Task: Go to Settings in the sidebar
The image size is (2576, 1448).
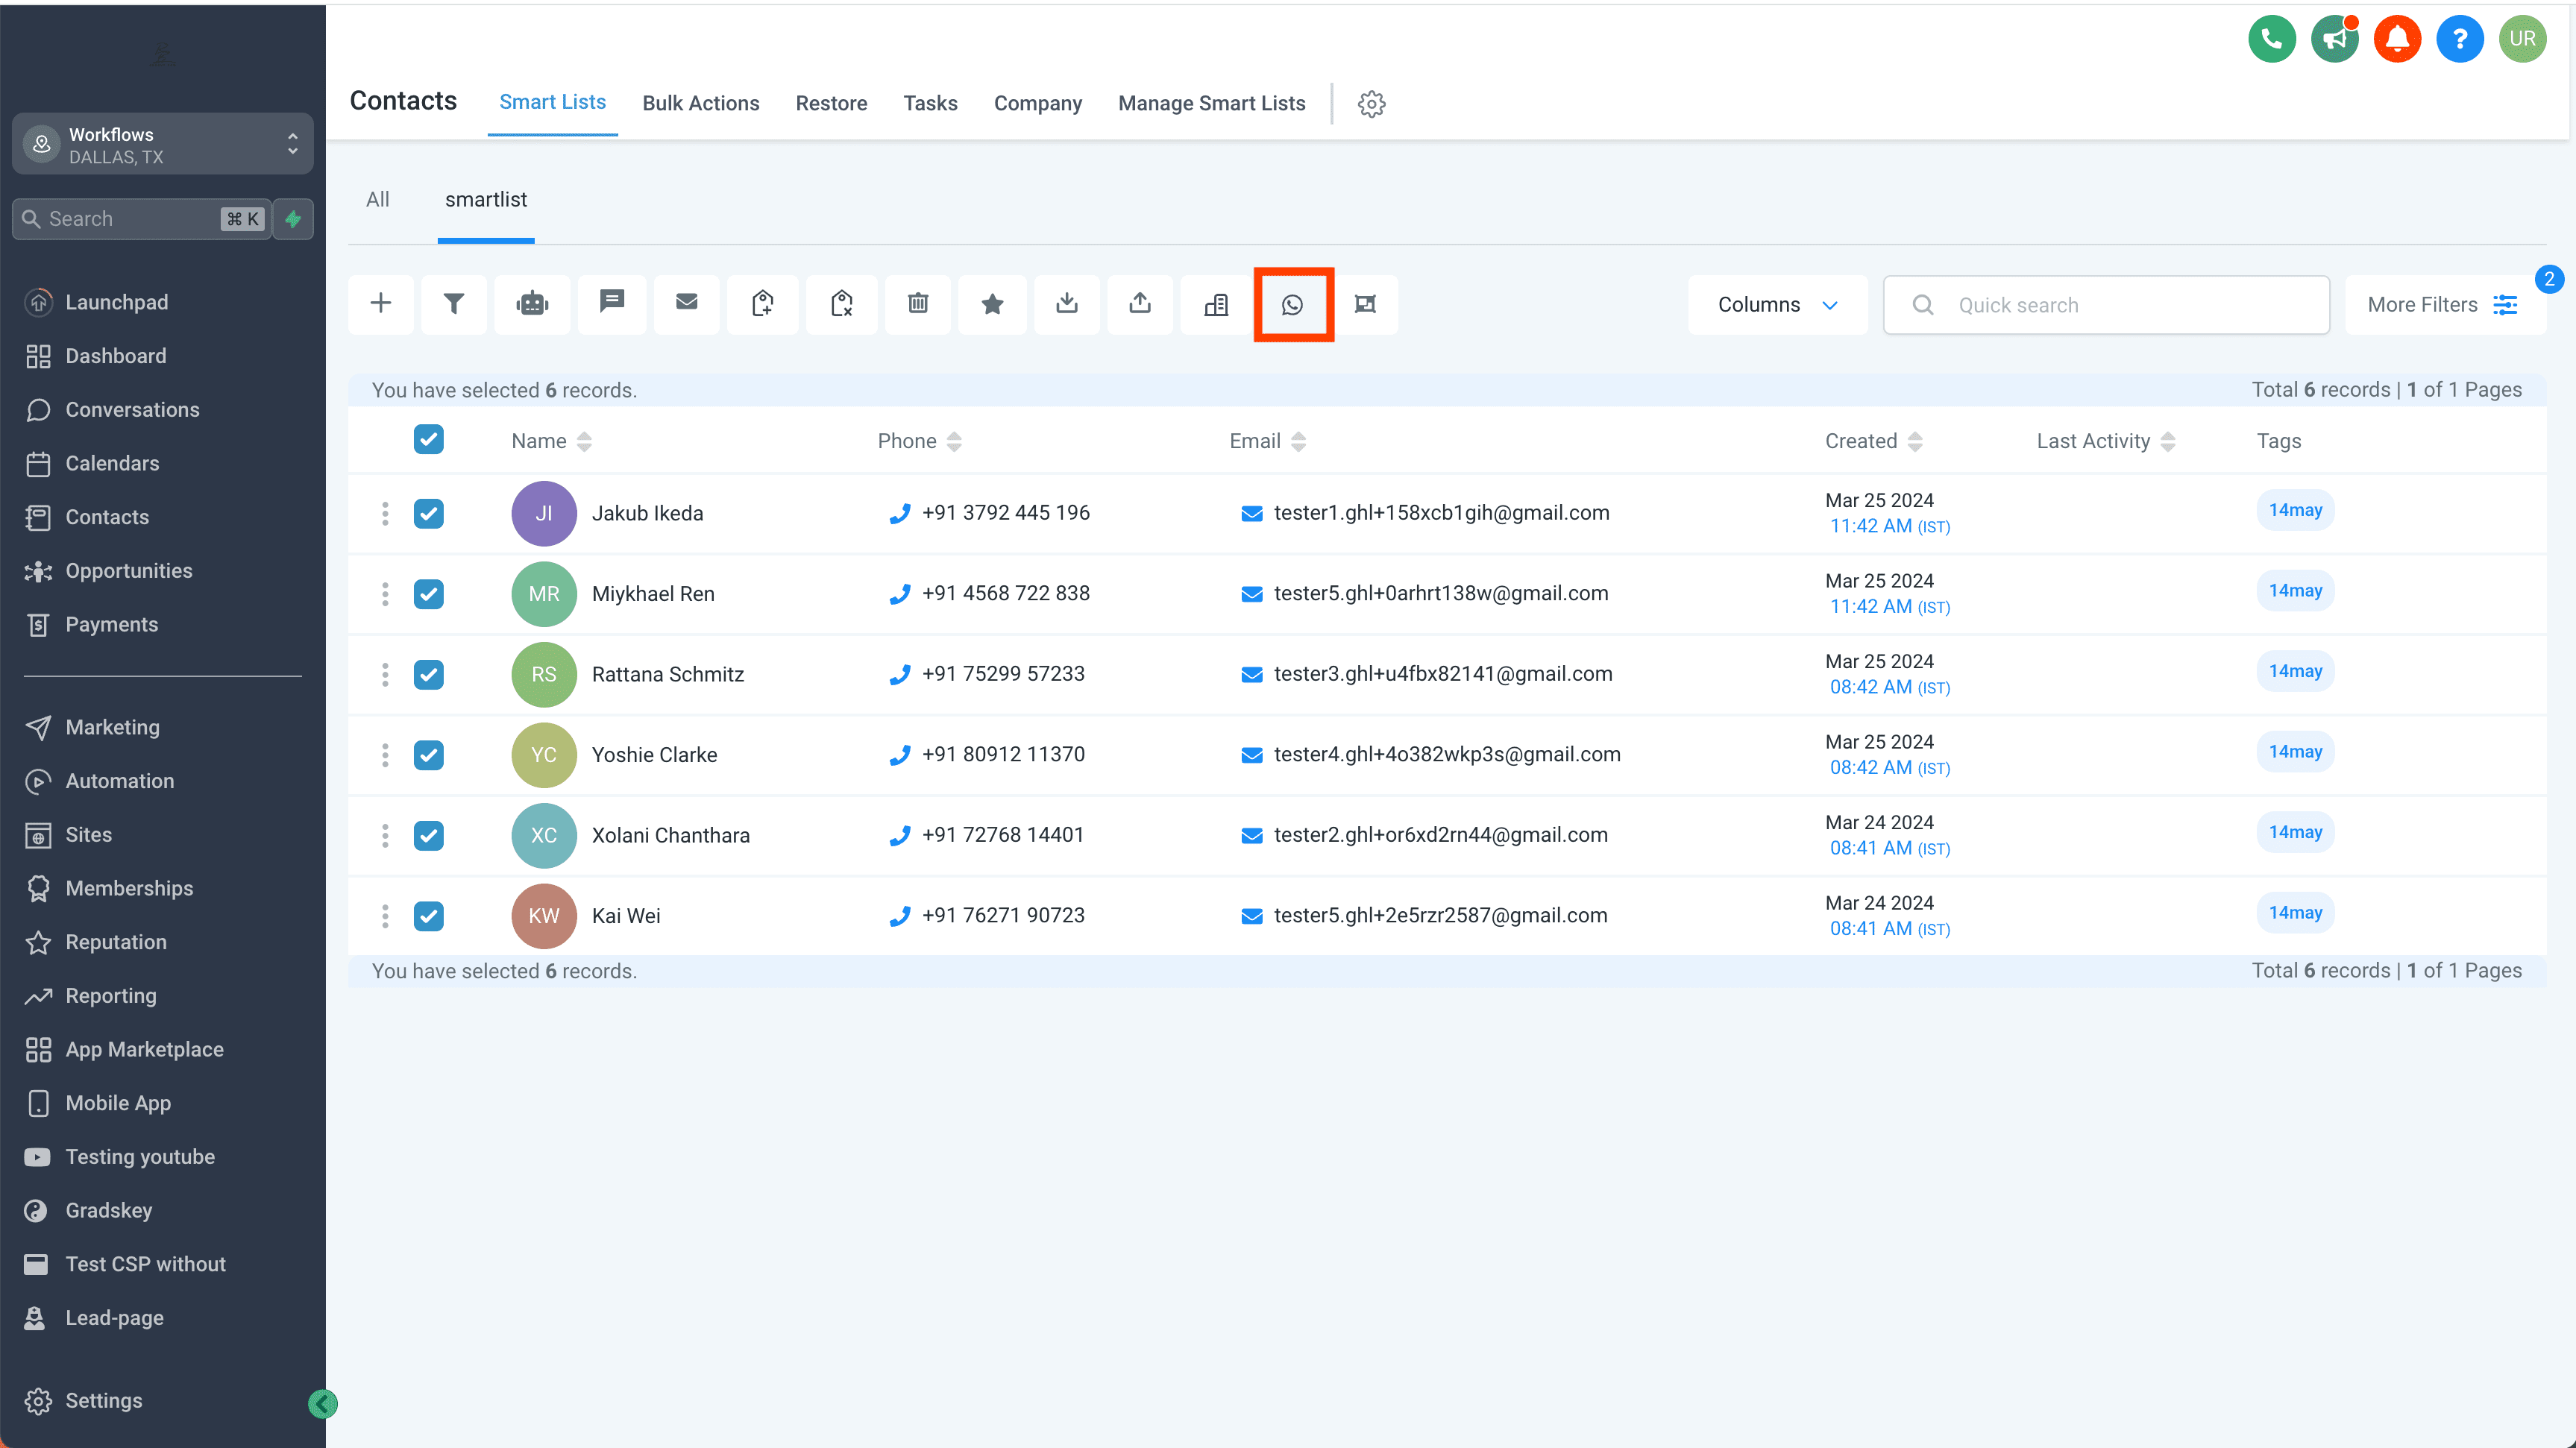Action: [x=103, y=1400]
